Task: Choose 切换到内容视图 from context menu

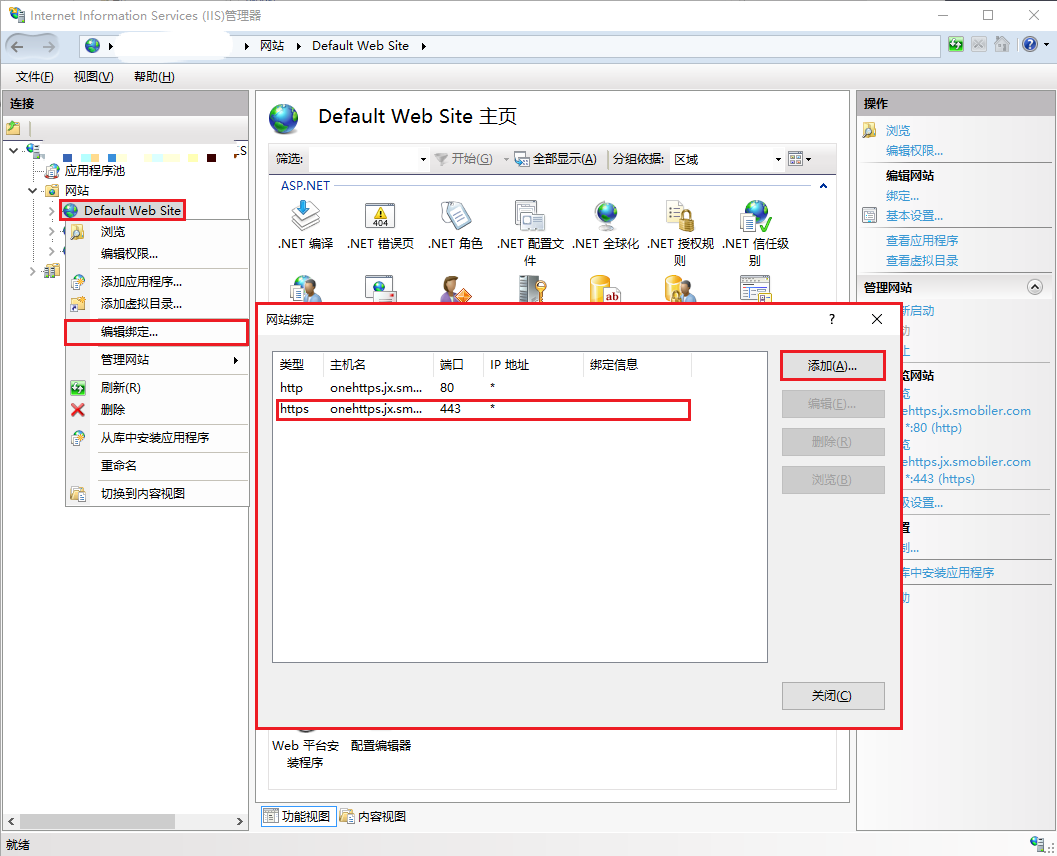Action: click(156, 493)
